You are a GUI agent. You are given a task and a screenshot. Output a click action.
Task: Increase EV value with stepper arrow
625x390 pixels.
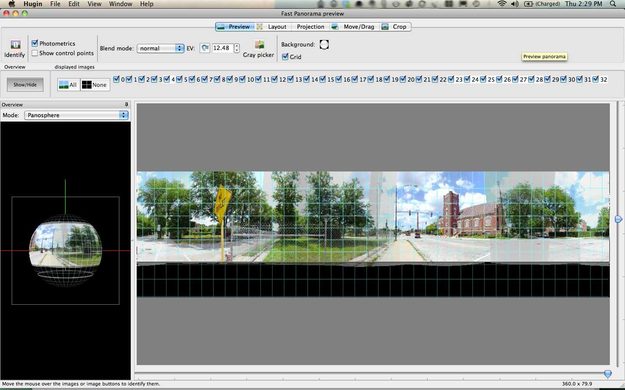click(x=237, y=45)
